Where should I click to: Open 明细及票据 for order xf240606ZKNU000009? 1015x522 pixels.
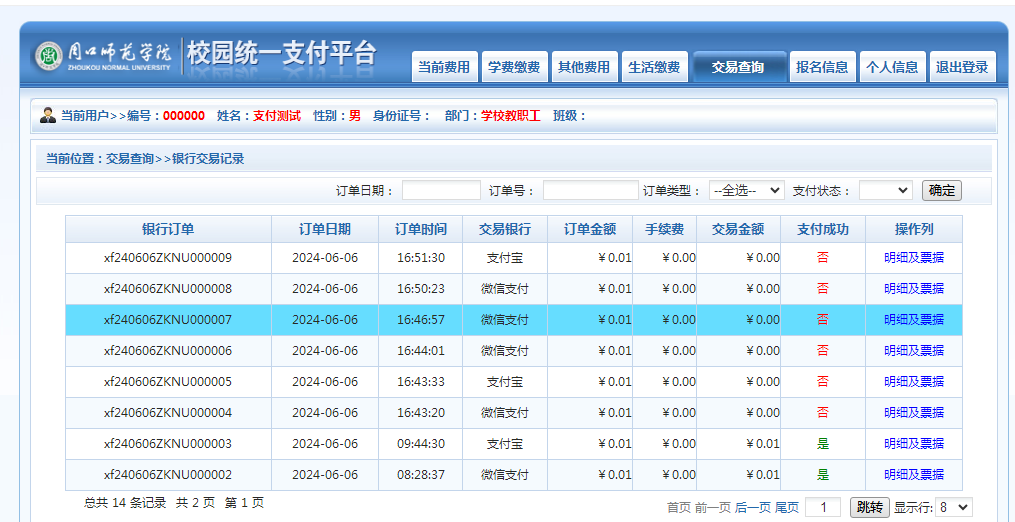pyautogui.click(x=914, y=258)
